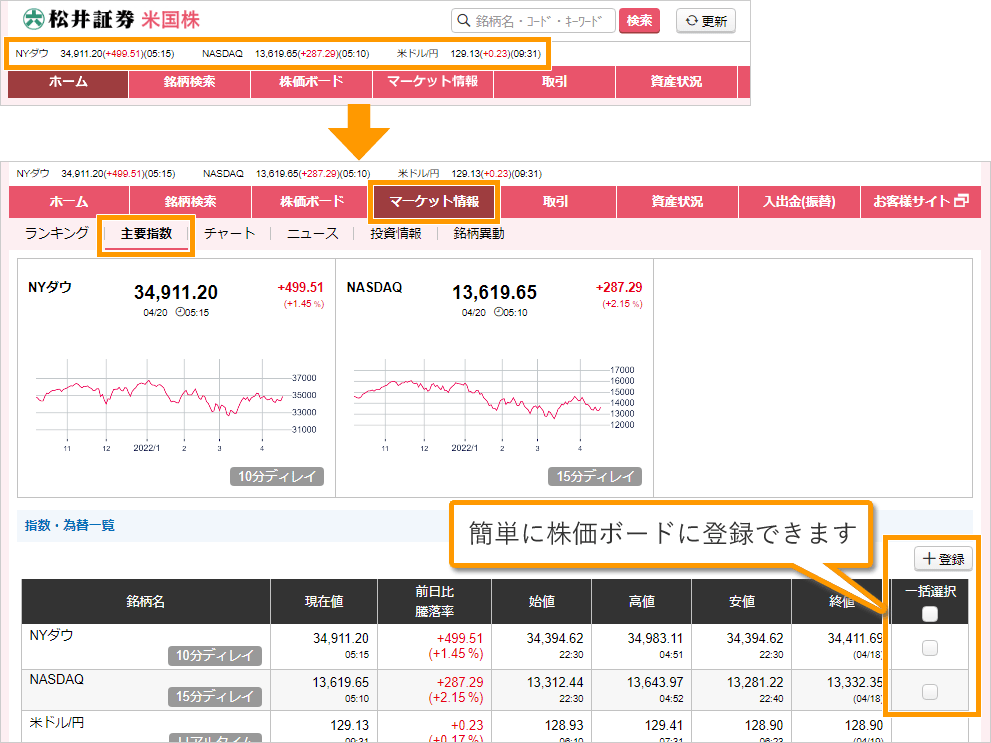
Task: Click the large 34,911.20 value above the NYダウ chart
Action: [x=176, y=293]
